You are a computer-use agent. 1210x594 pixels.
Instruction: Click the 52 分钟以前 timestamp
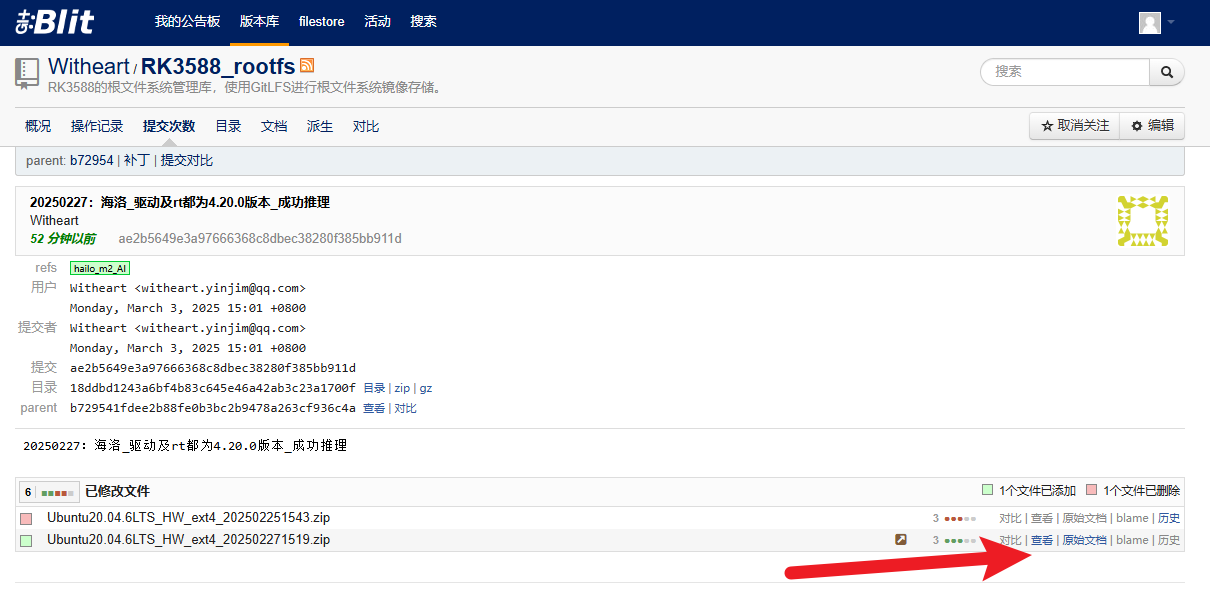tap(62, 238)
